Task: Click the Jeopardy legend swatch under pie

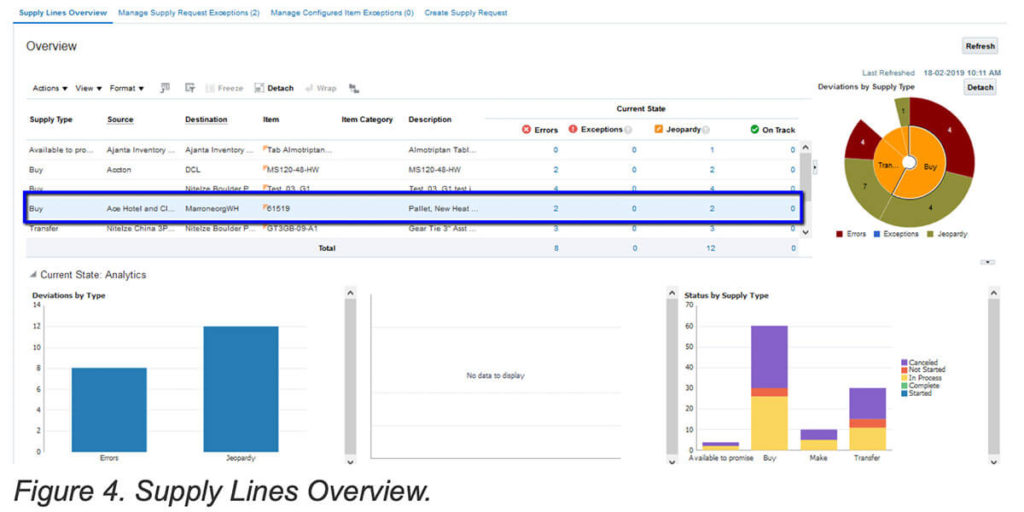Action: [x=929, y=234]
